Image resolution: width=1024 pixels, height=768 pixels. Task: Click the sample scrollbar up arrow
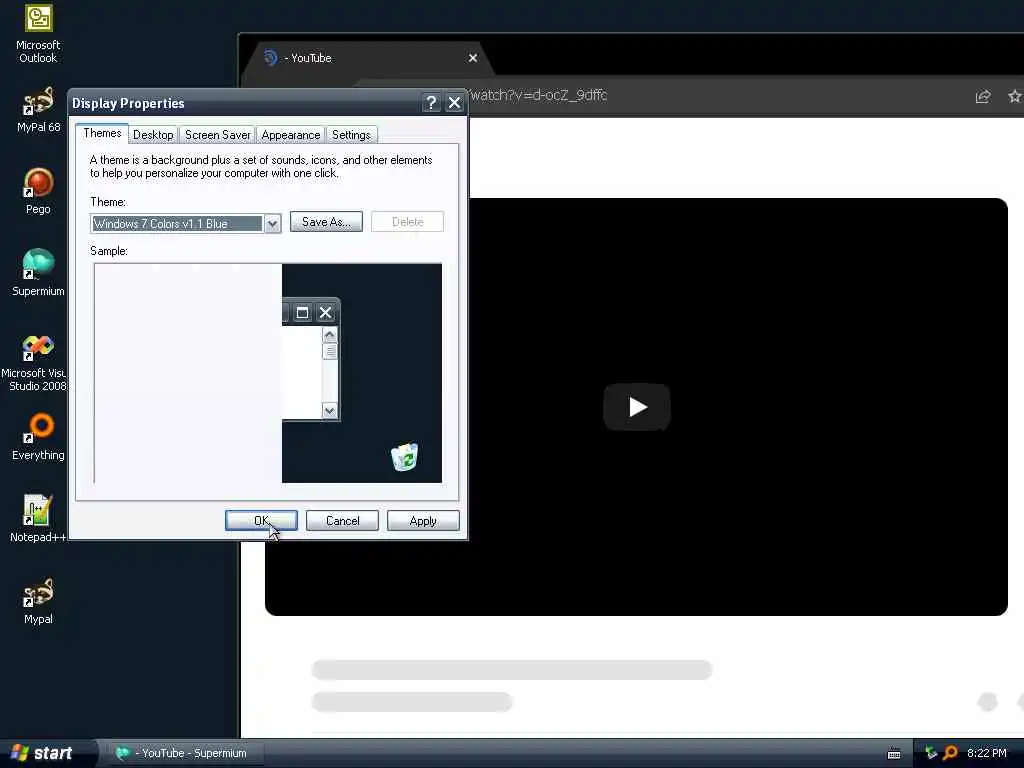(329, 335)
